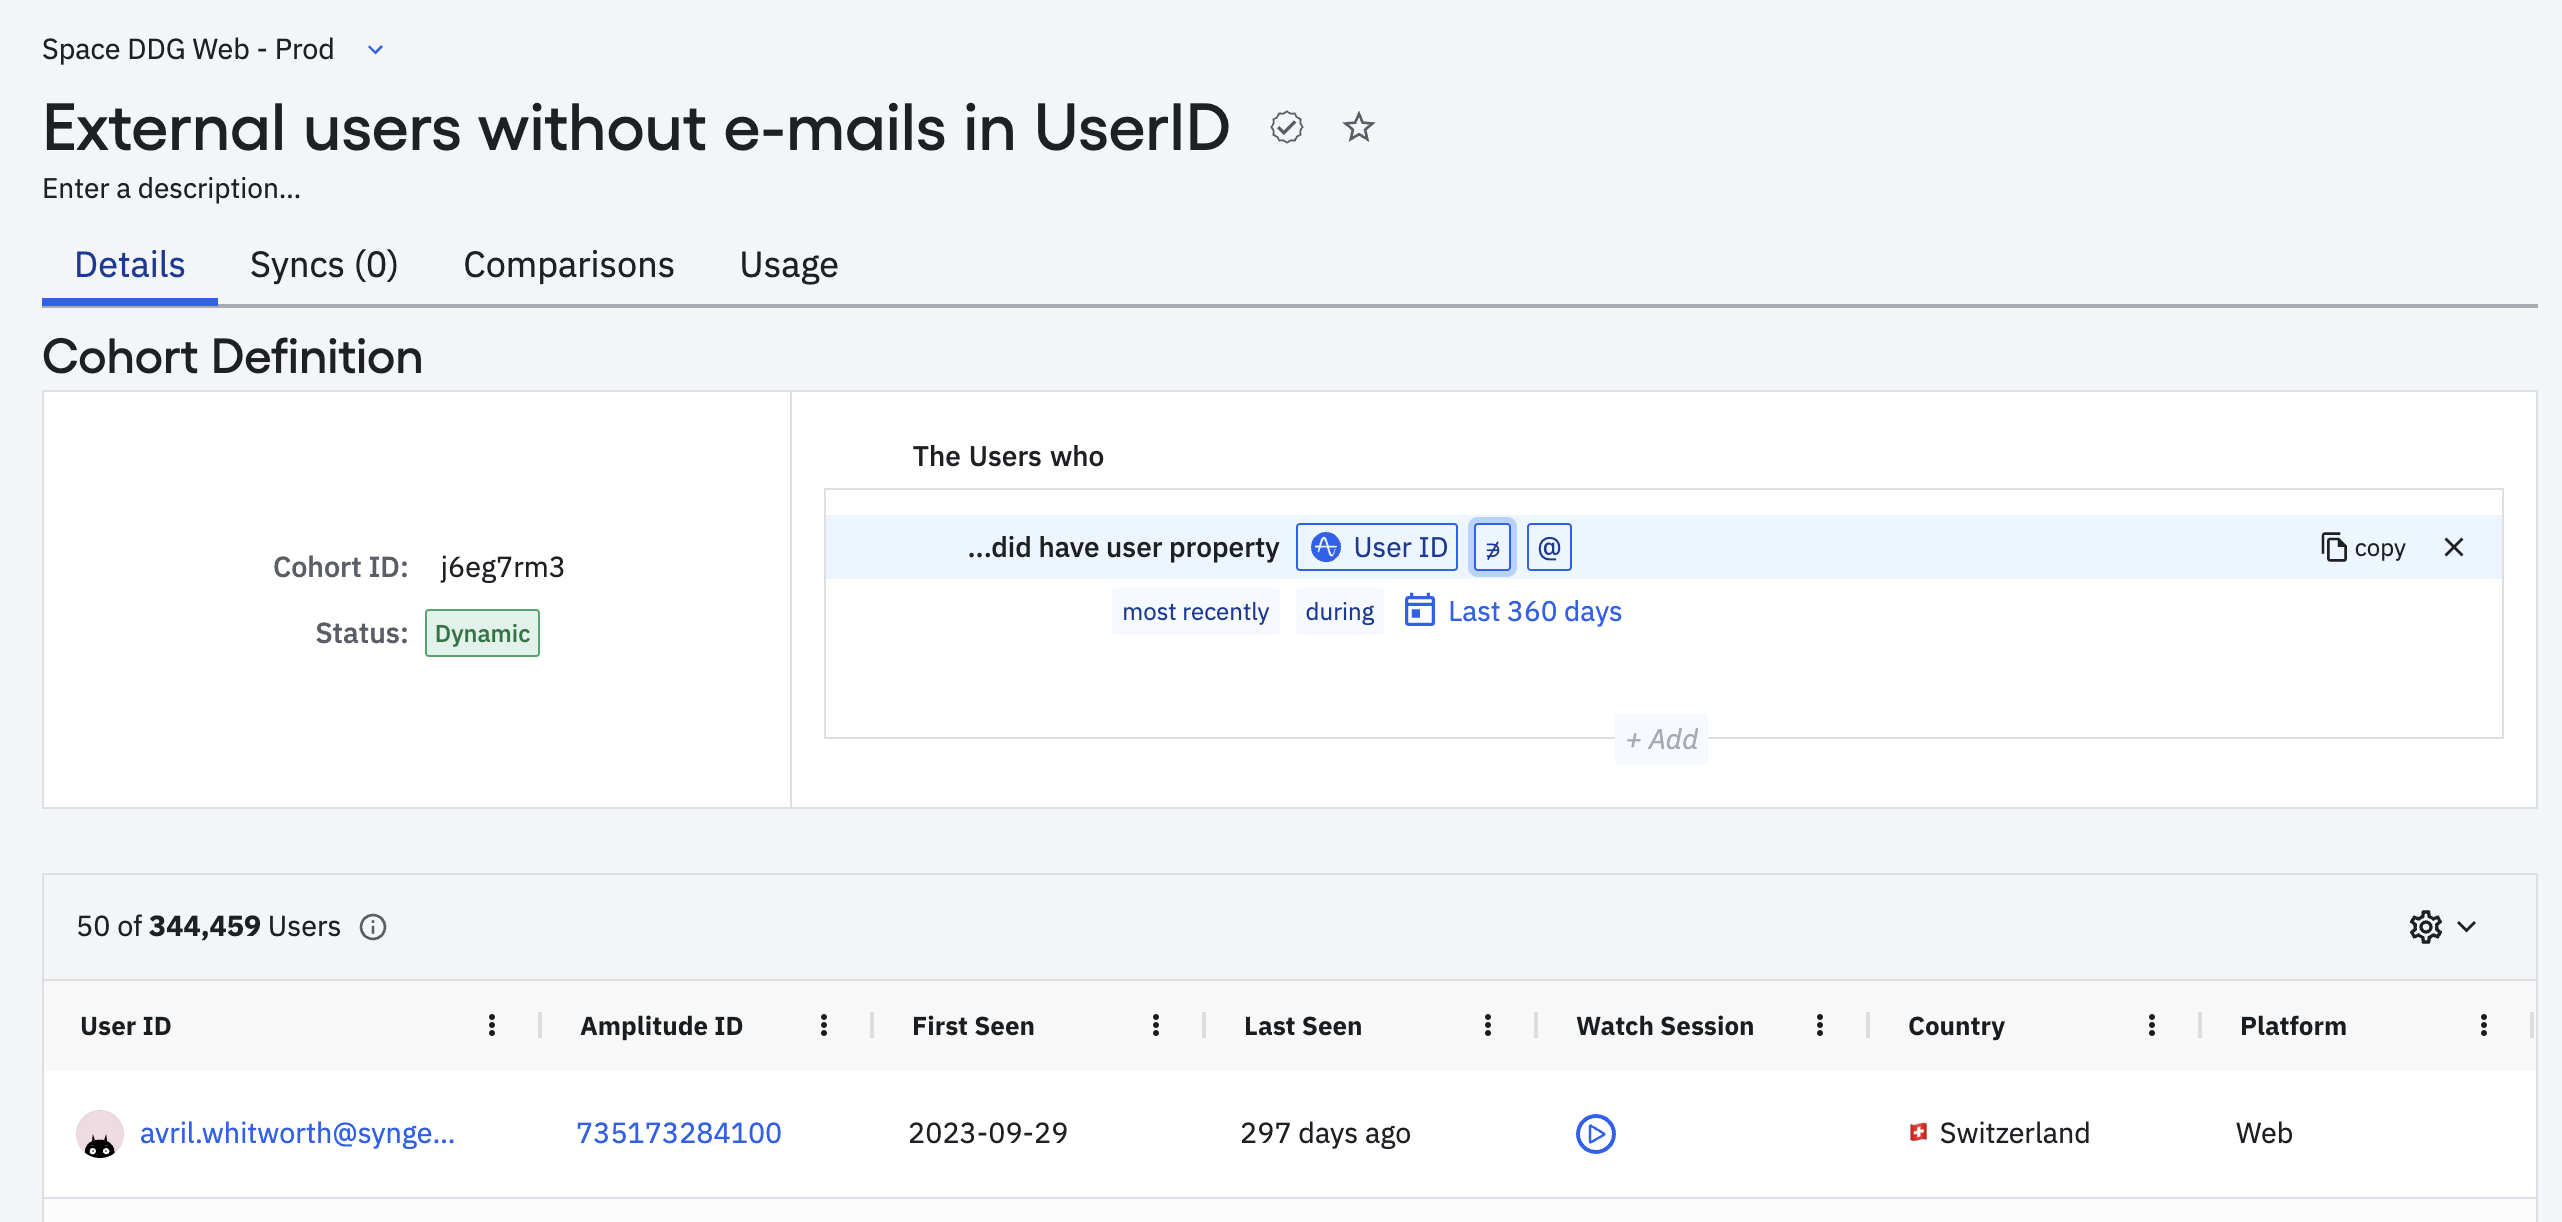Click the verified checkmark badge icon
This screenshot has width=2562, height=1222.
click(1287, 127)
